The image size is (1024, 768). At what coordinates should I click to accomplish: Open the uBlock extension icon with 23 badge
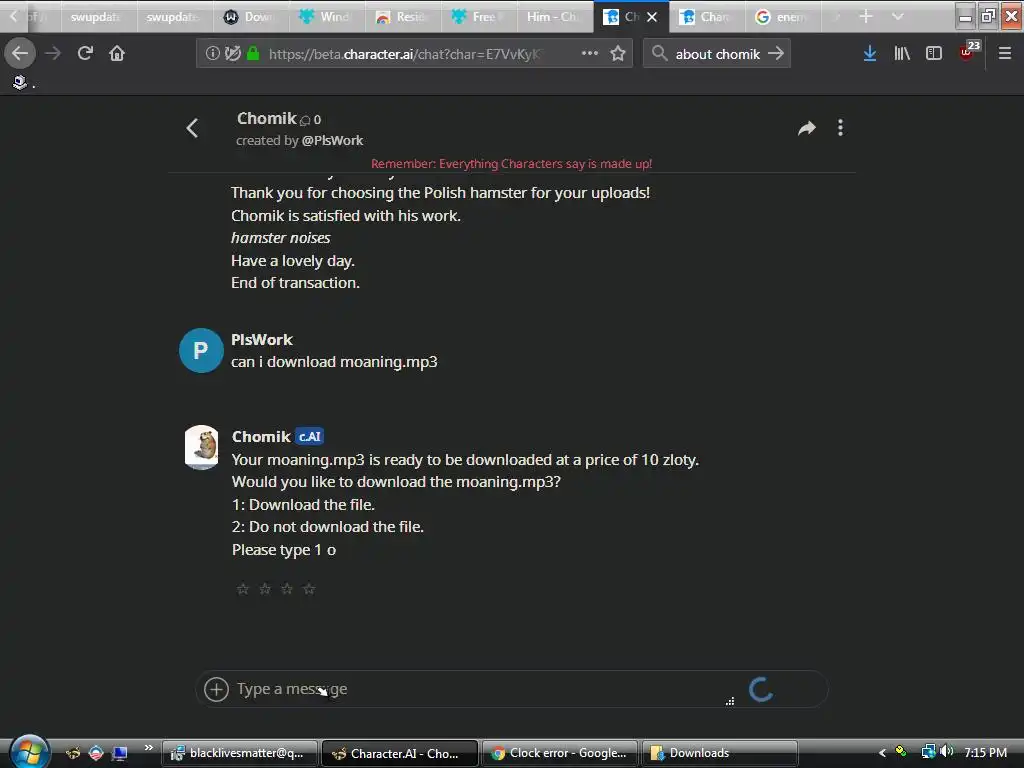[x=969, y=52]
